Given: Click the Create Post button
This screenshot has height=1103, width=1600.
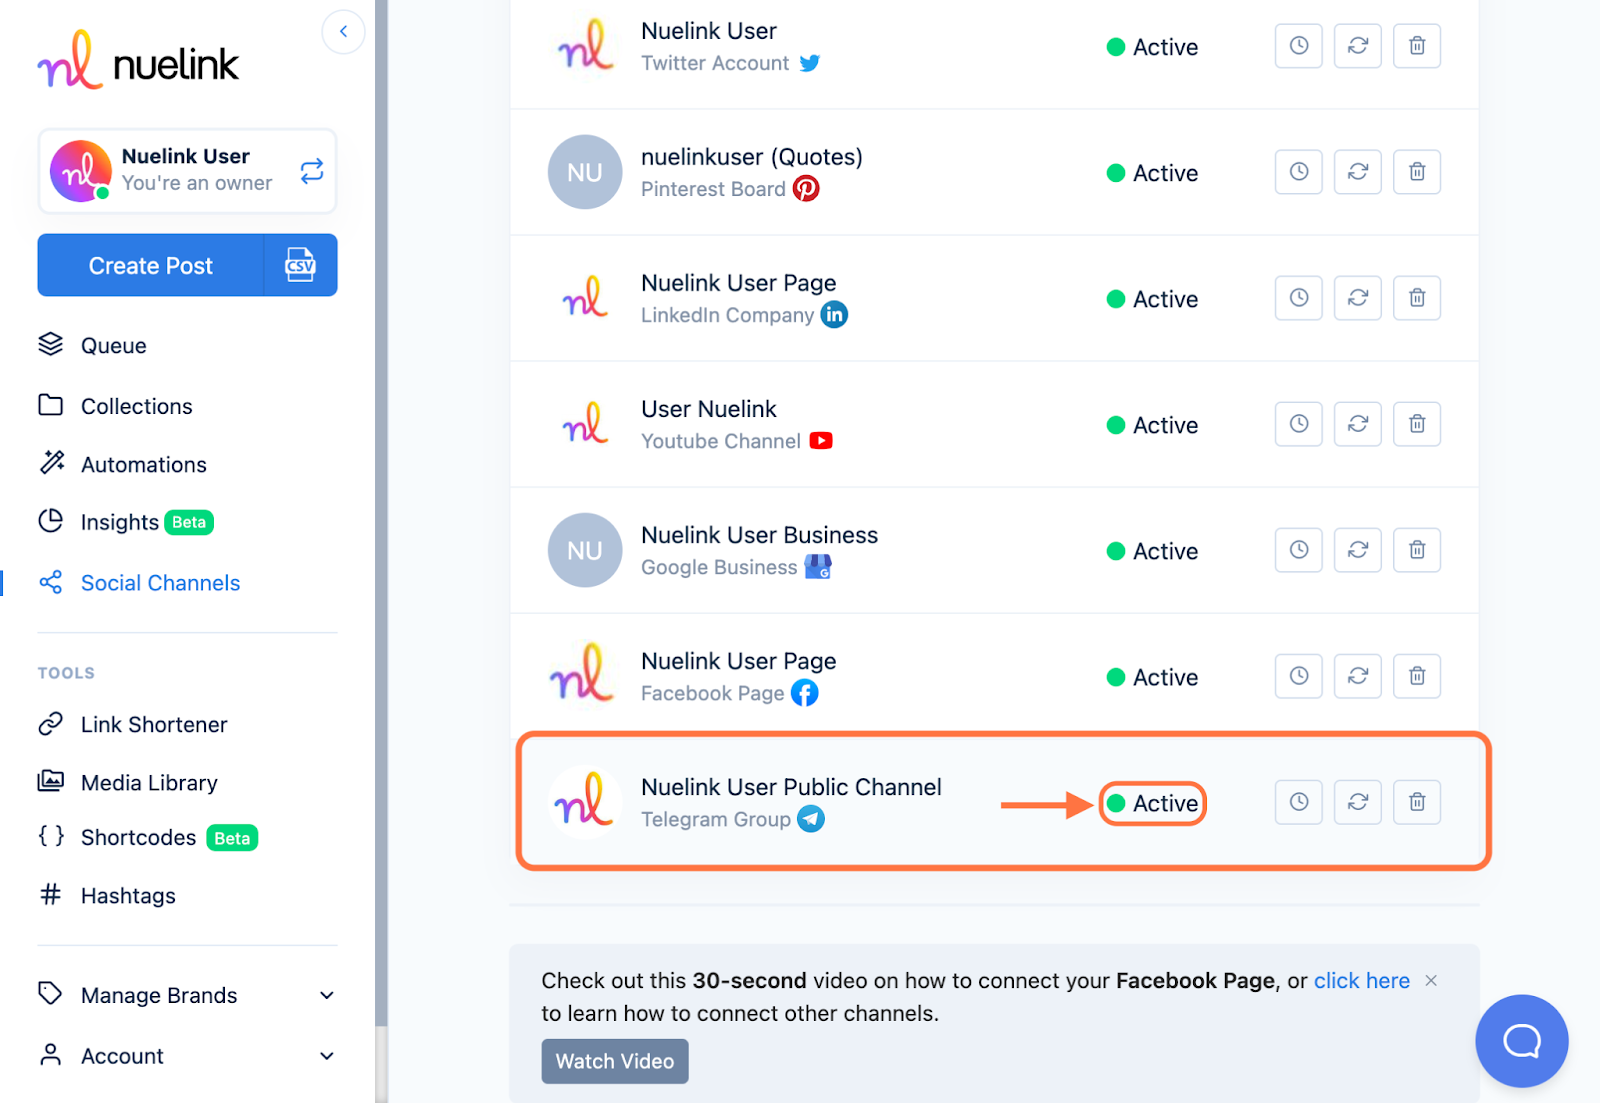Looking at the screenshot, I should (151, 265).
